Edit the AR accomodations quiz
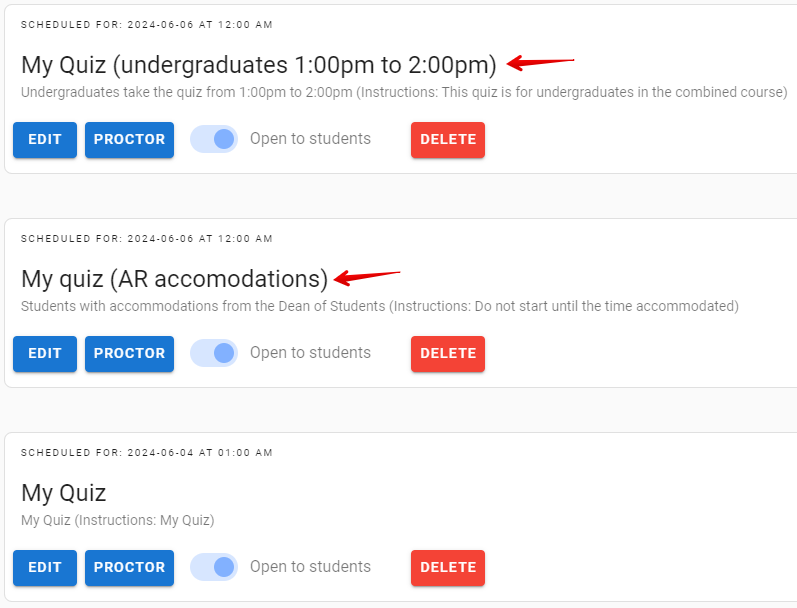This screenshot has width=797, height=608. pyautogui.click(x=45, y=354)
